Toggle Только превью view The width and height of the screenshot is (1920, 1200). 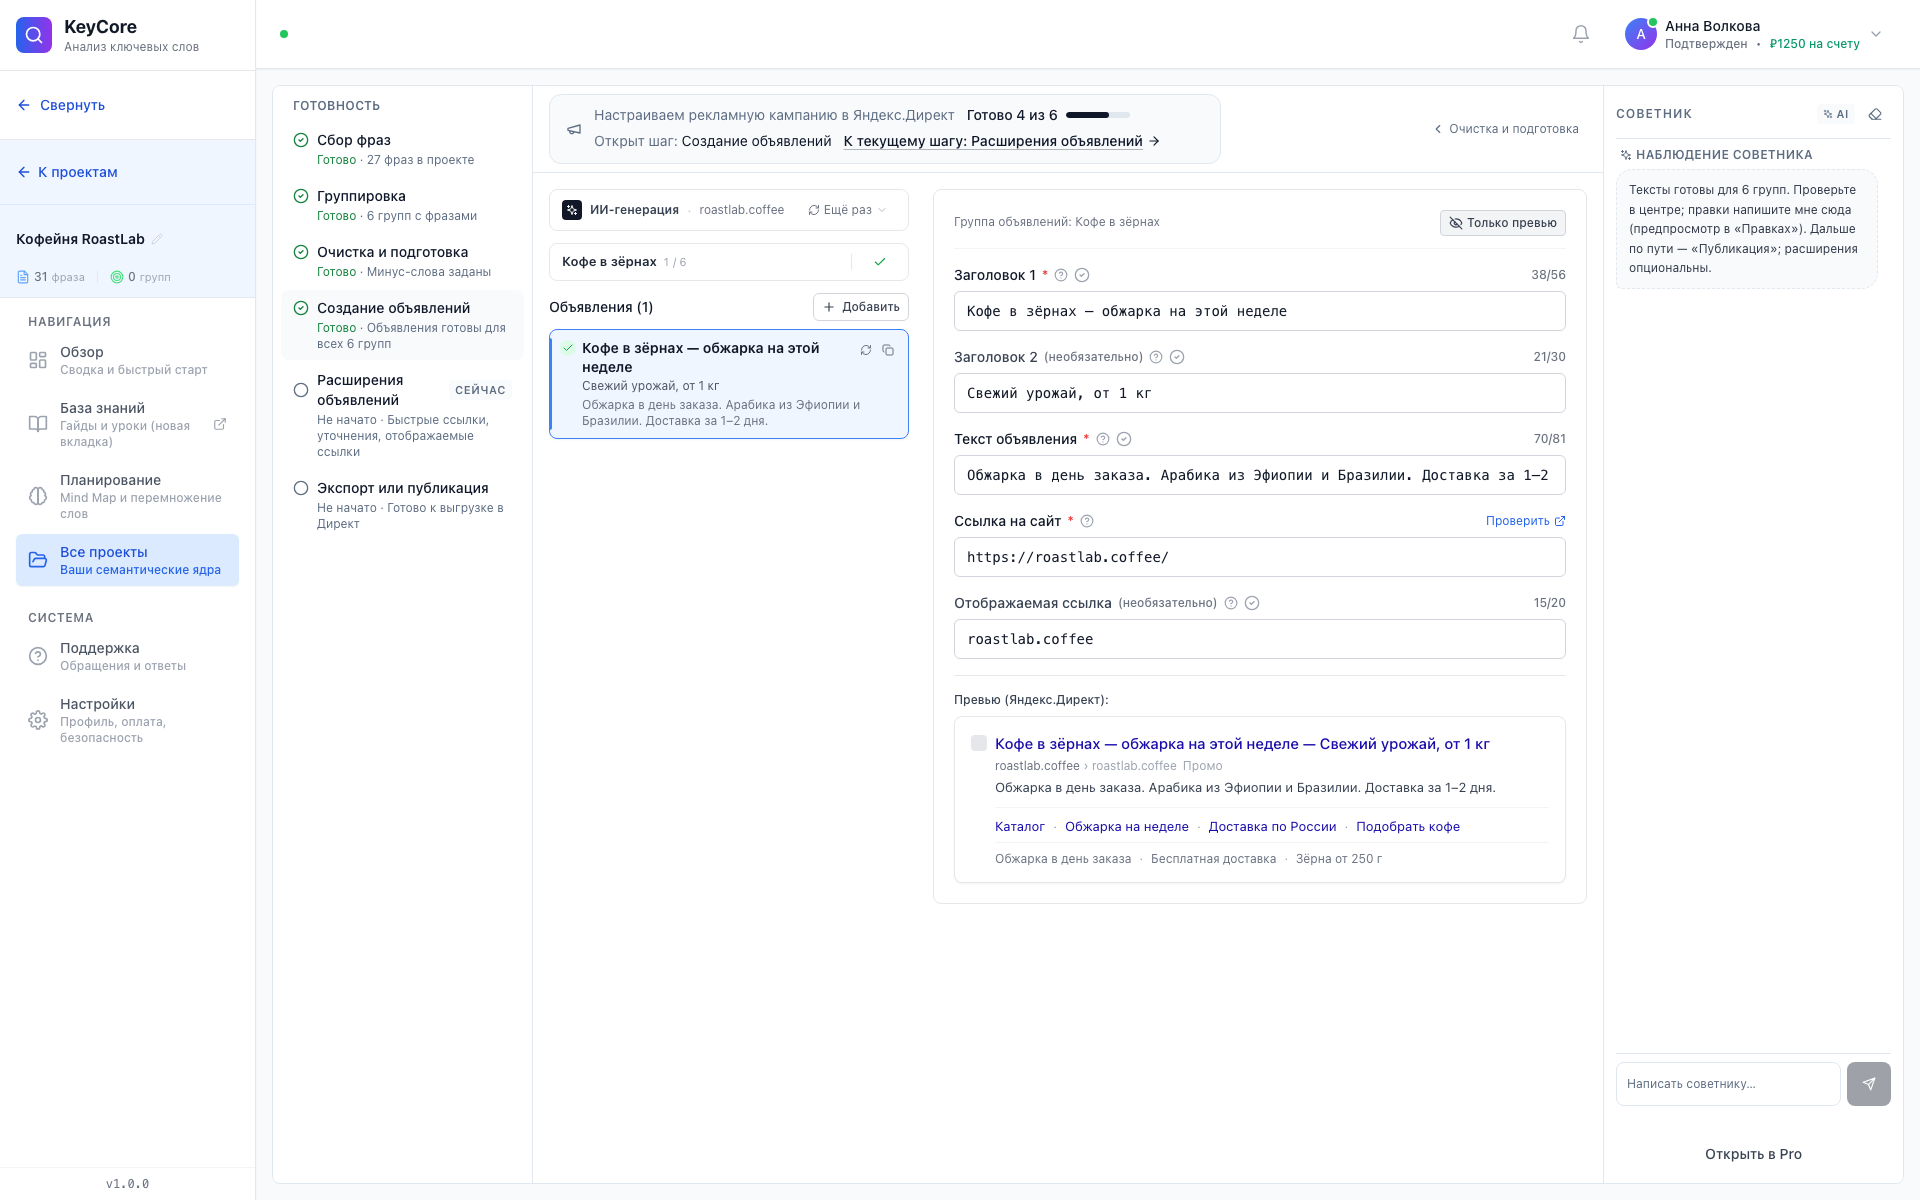click(x=1503, y=223)
